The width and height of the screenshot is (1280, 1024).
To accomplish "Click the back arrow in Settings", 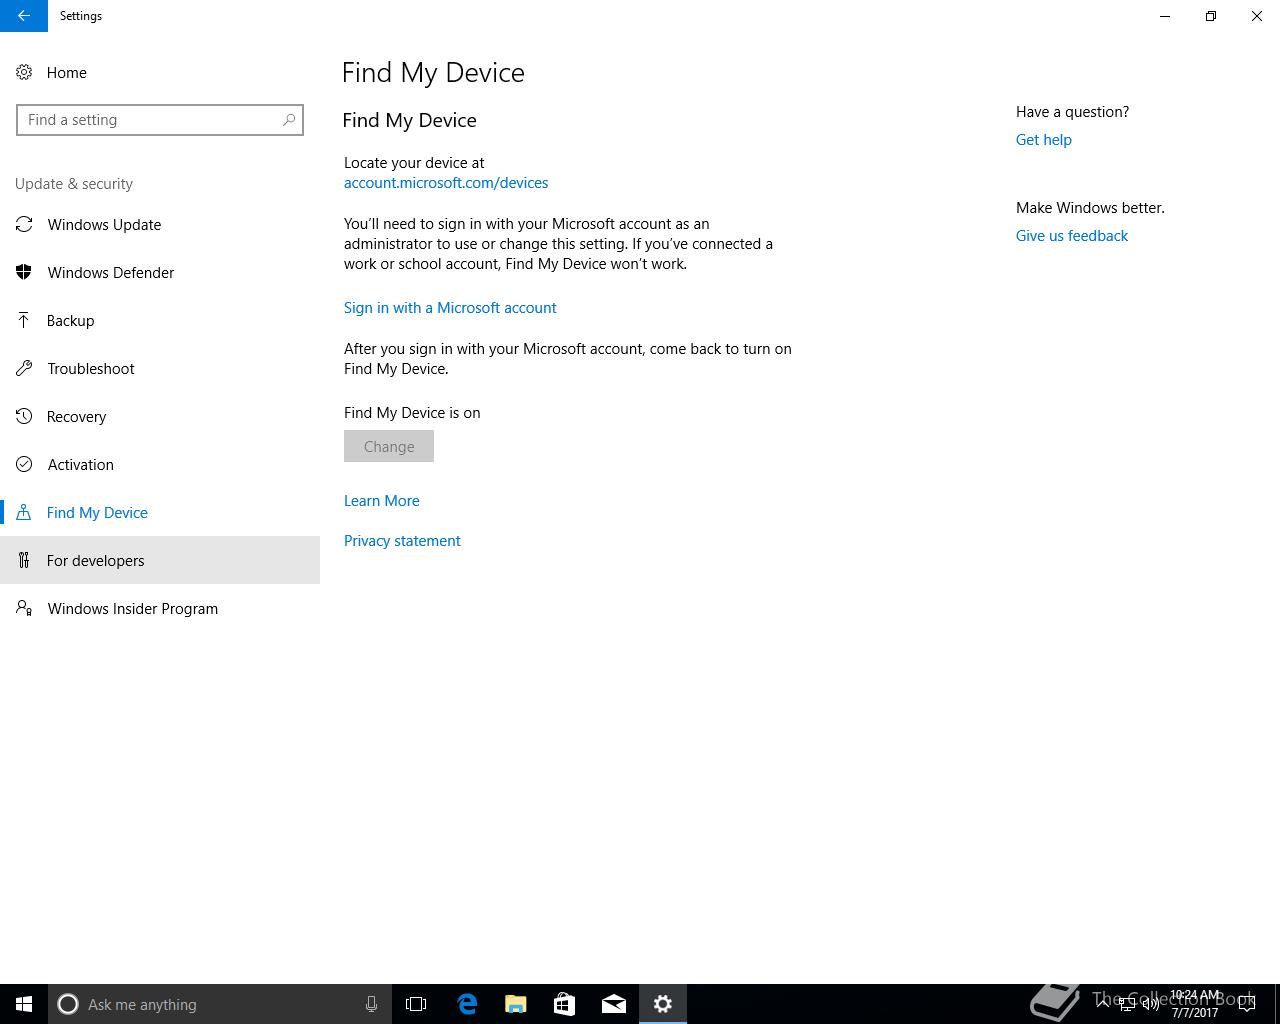I will [24, 16].
